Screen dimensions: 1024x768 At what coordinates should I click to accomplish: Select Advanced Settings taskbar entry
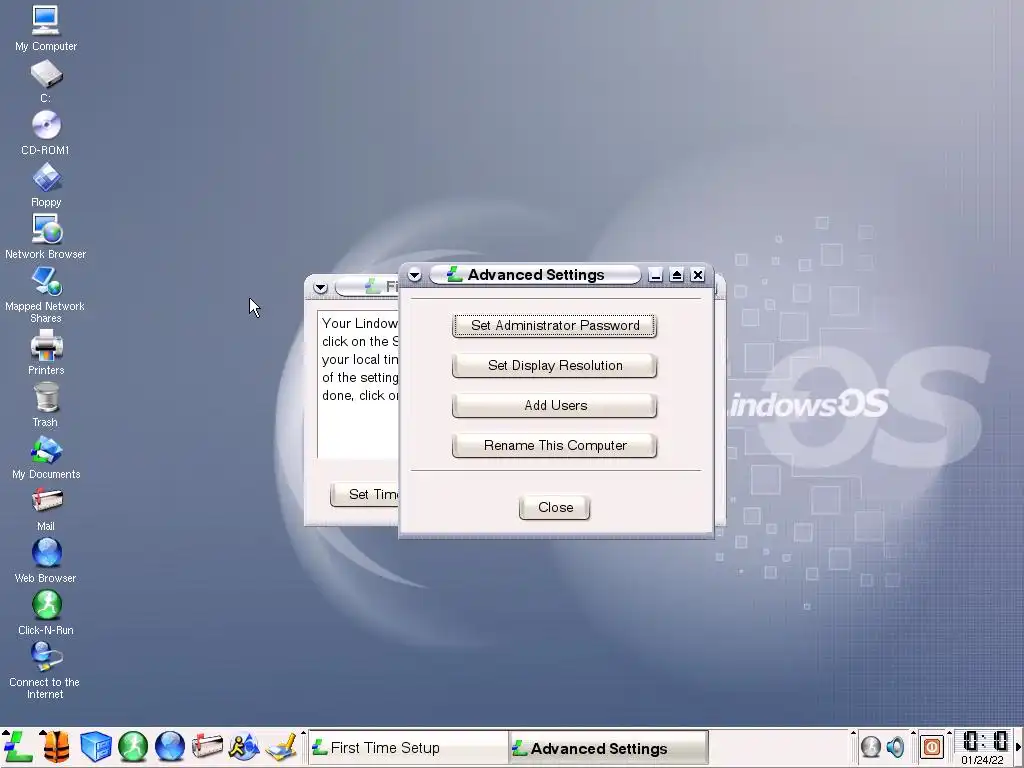click(609, 748)
